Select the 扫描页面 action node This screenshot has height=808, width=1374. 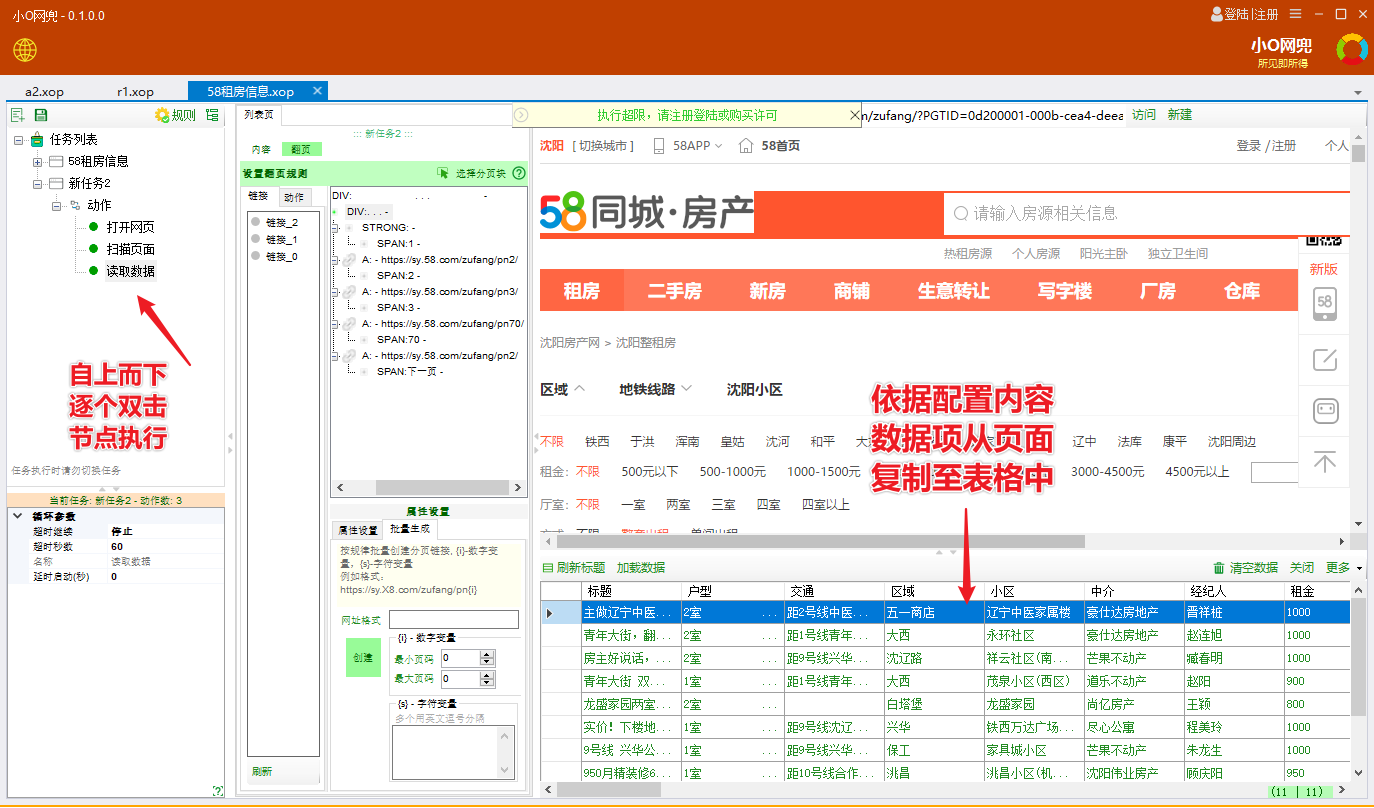(x=131, y=249)
